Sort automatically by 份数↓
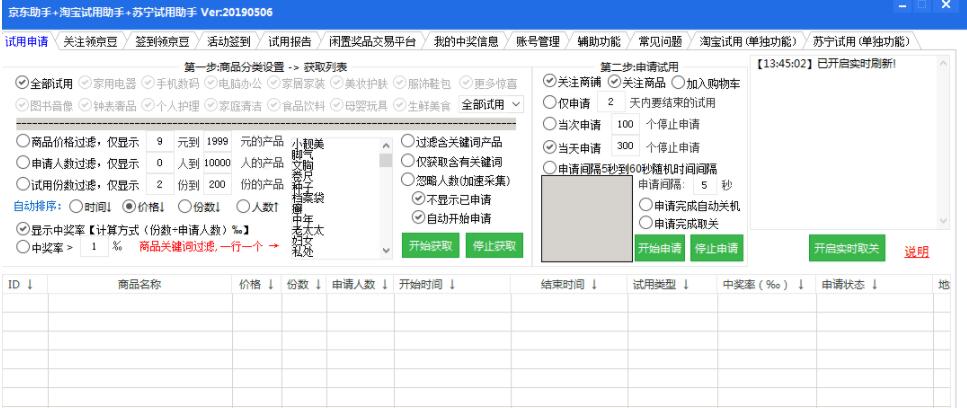967x408 pixels. [x=200, y=206]
